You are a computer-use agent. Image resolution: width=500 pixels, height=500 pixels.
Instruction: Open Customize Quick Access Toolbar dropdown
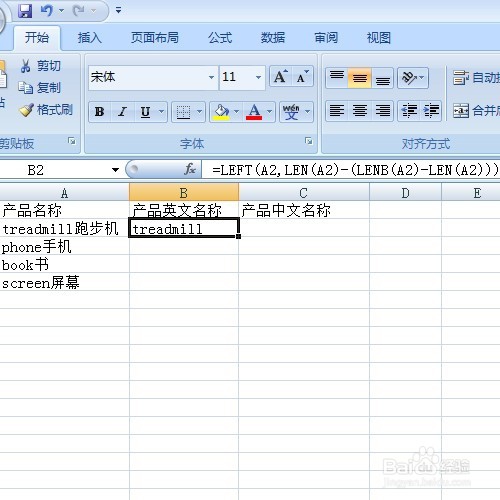[x=118, y=11]
